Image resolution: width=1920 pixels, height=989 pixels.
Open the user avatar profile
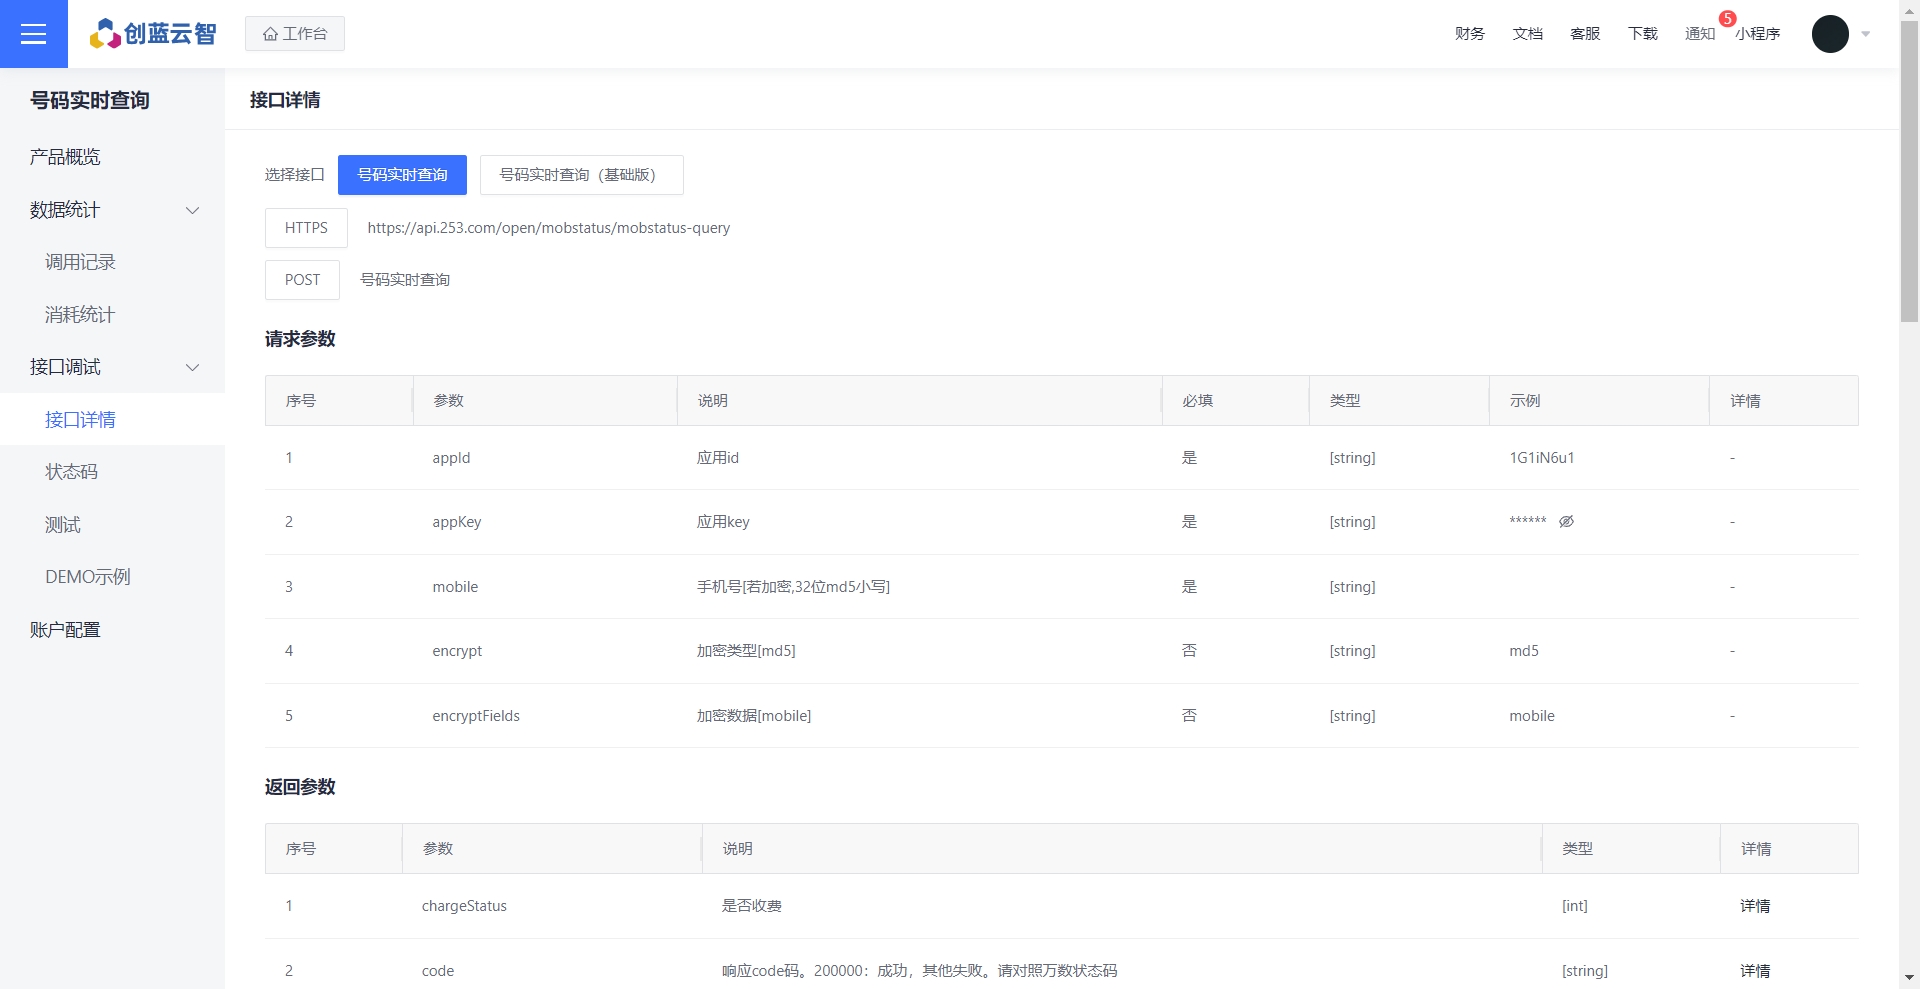coord(1829,34)
